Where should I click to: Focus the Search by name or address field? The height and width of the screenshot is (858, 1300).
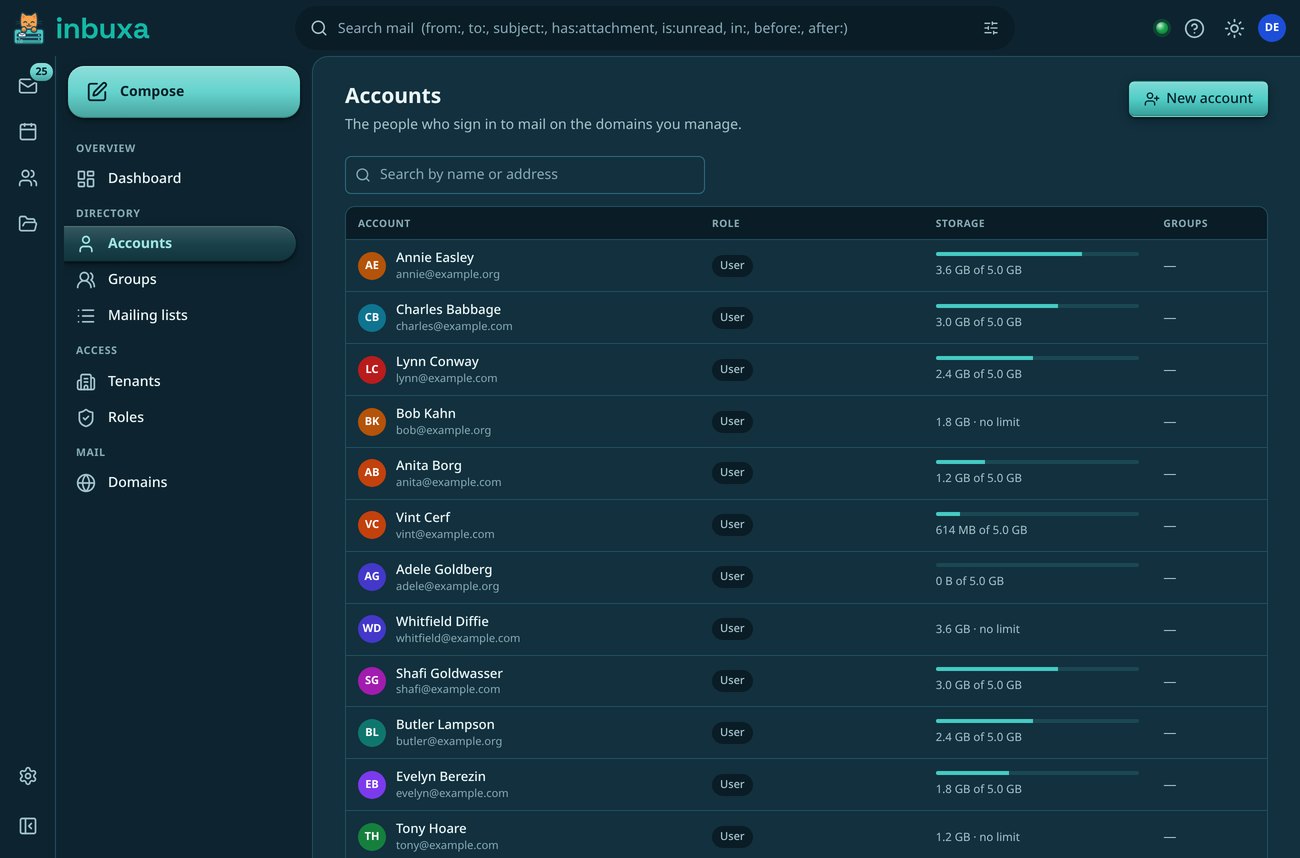[525, 175]
